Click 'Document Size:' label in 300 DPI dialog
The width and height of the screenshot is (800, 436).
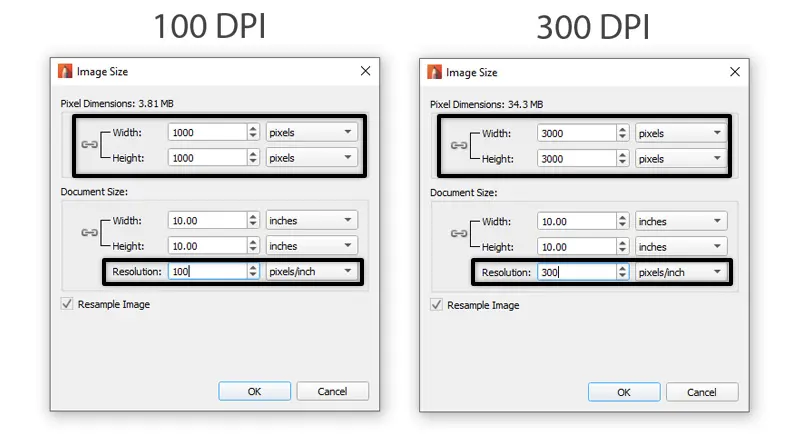click(463, 193)
